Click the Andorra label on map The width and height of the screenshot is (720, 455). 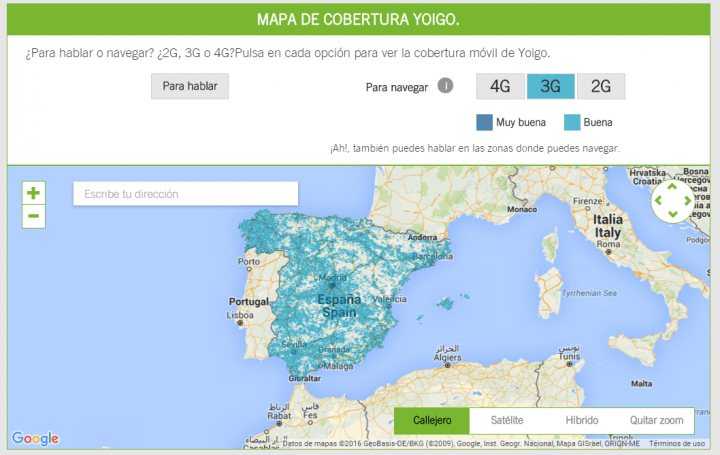422,237
